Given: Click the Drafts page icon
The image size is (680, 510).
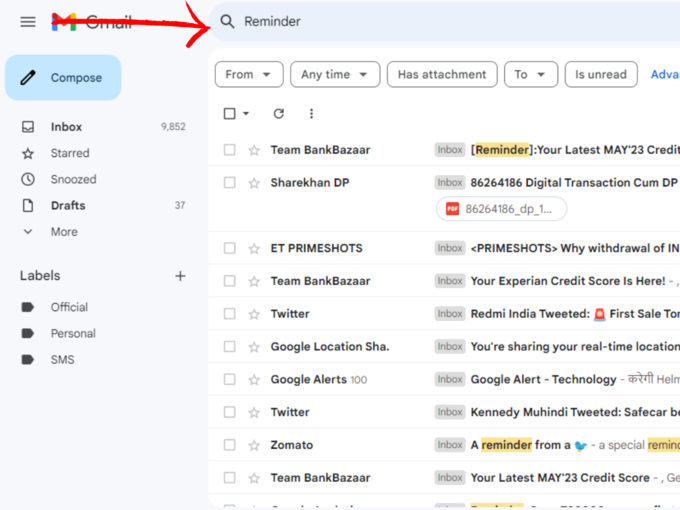Looking at the screenshot, I should point(28,206).
